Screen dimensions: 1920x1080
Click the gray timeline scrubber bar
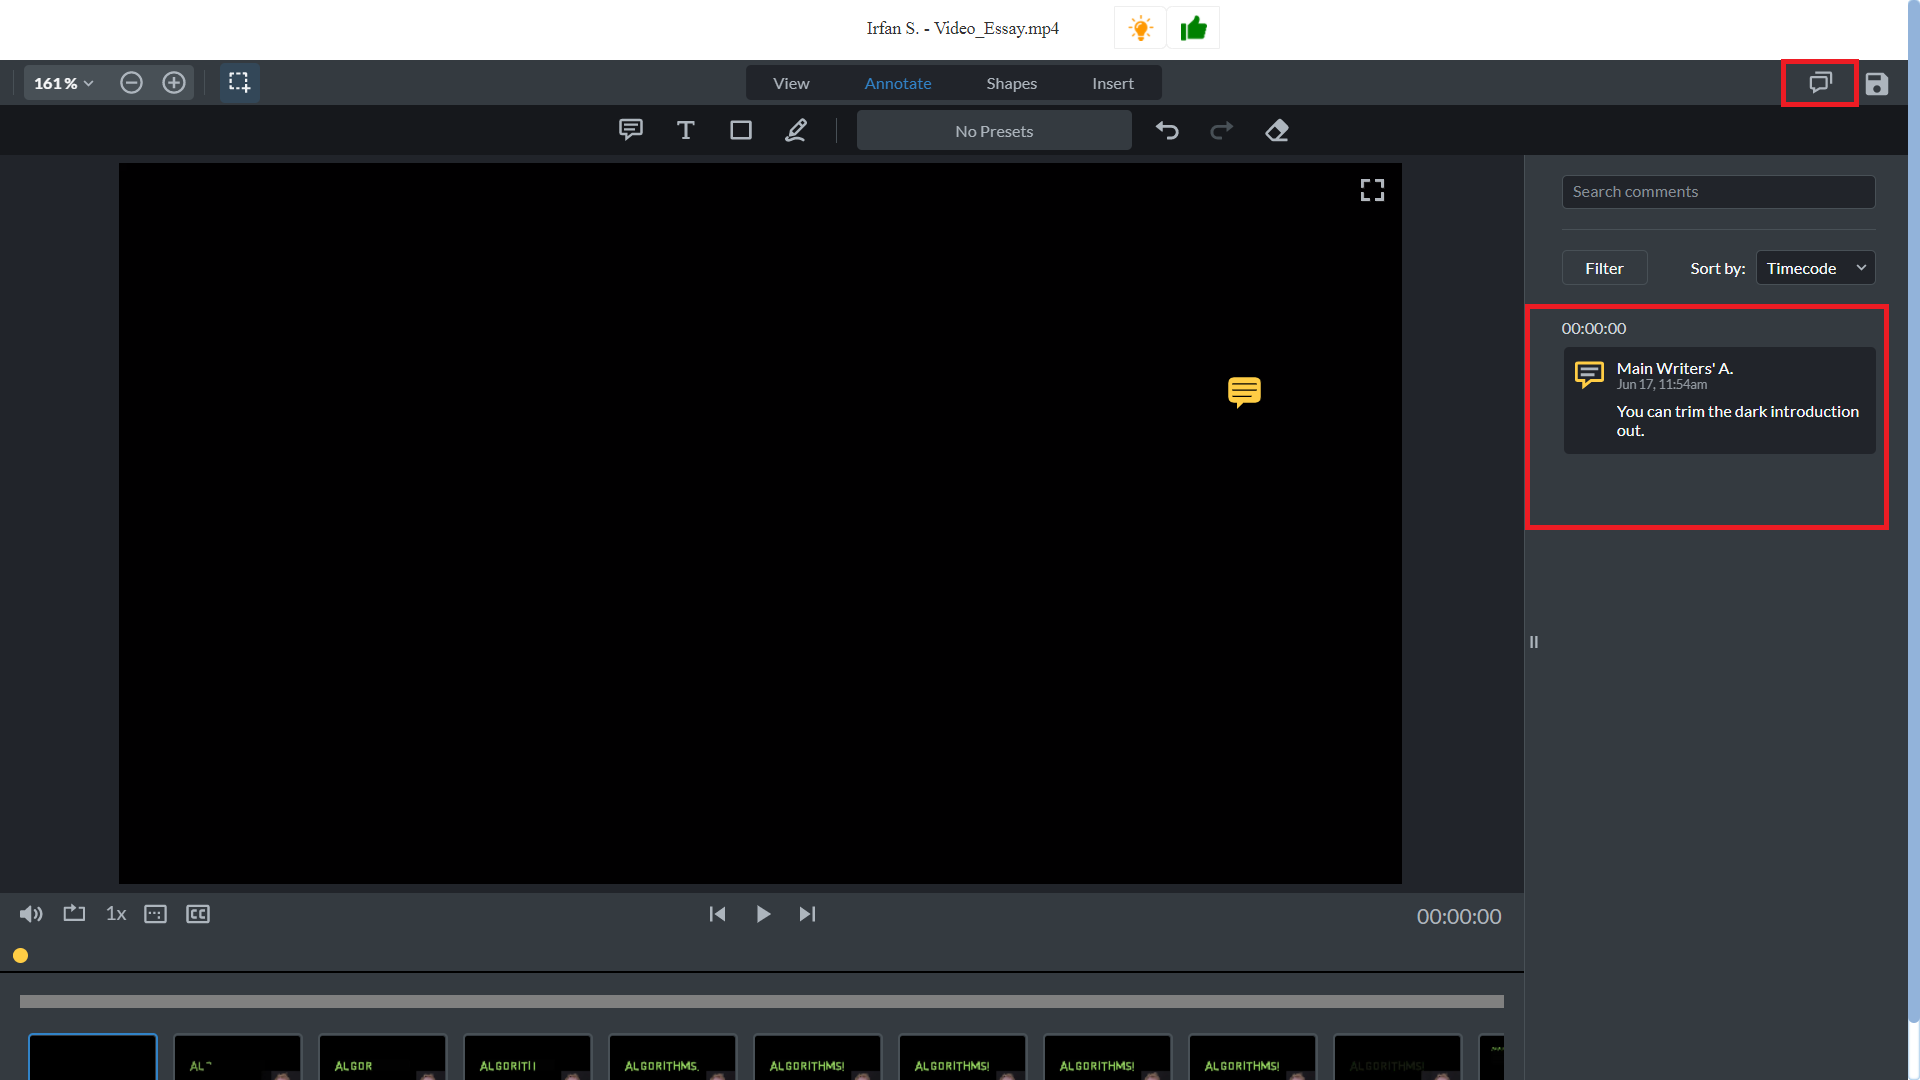point(761,1001)
